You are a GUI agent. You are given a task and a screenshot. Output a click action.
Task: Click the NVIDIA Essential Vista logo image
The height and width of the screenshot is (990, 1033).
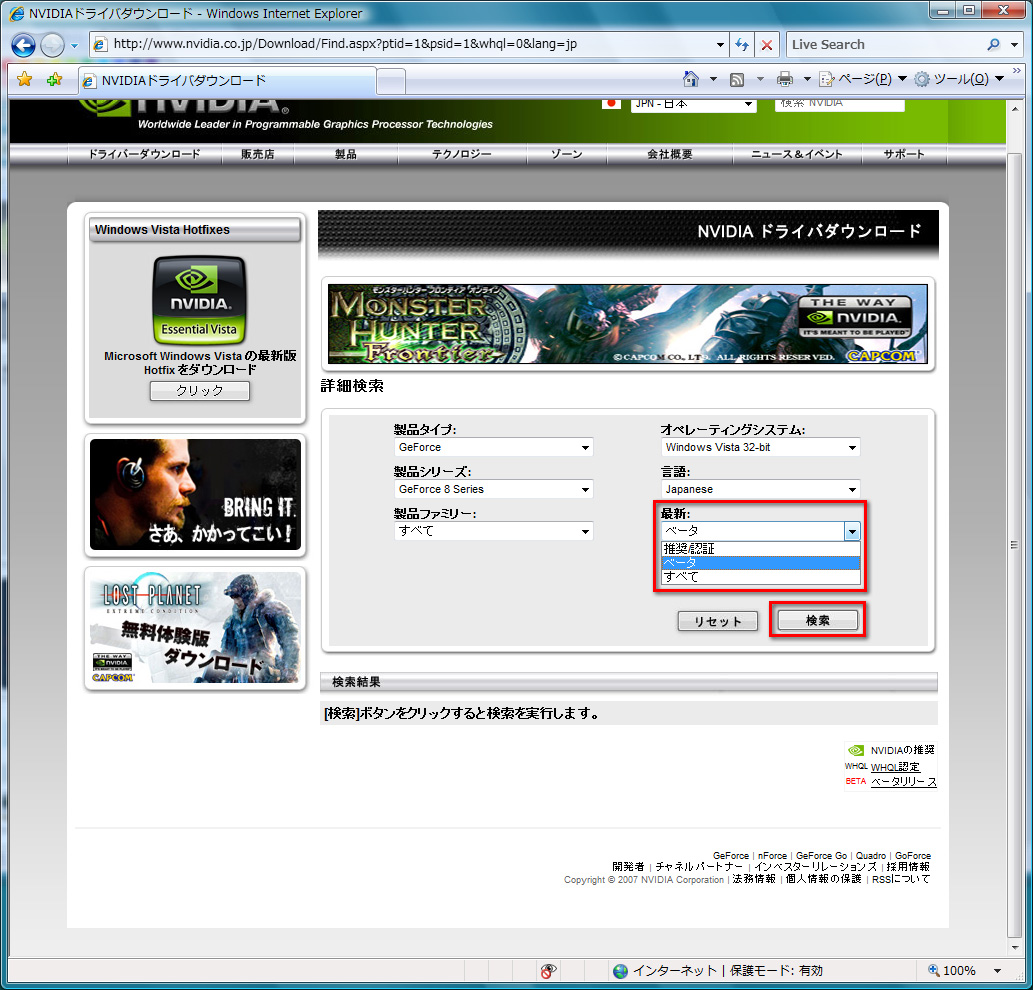click(x=199, y=300)
